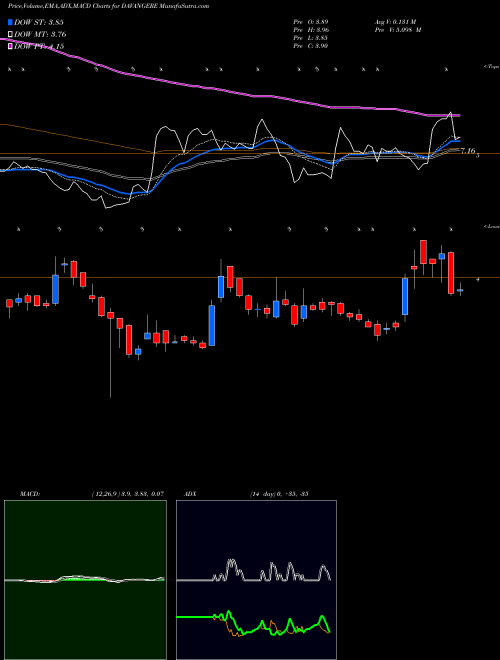Image resolution: width=500 pixels, height=660 pixels.
Task: Select the 'DOW MT: 3.76' legend label
Action: 40,35
